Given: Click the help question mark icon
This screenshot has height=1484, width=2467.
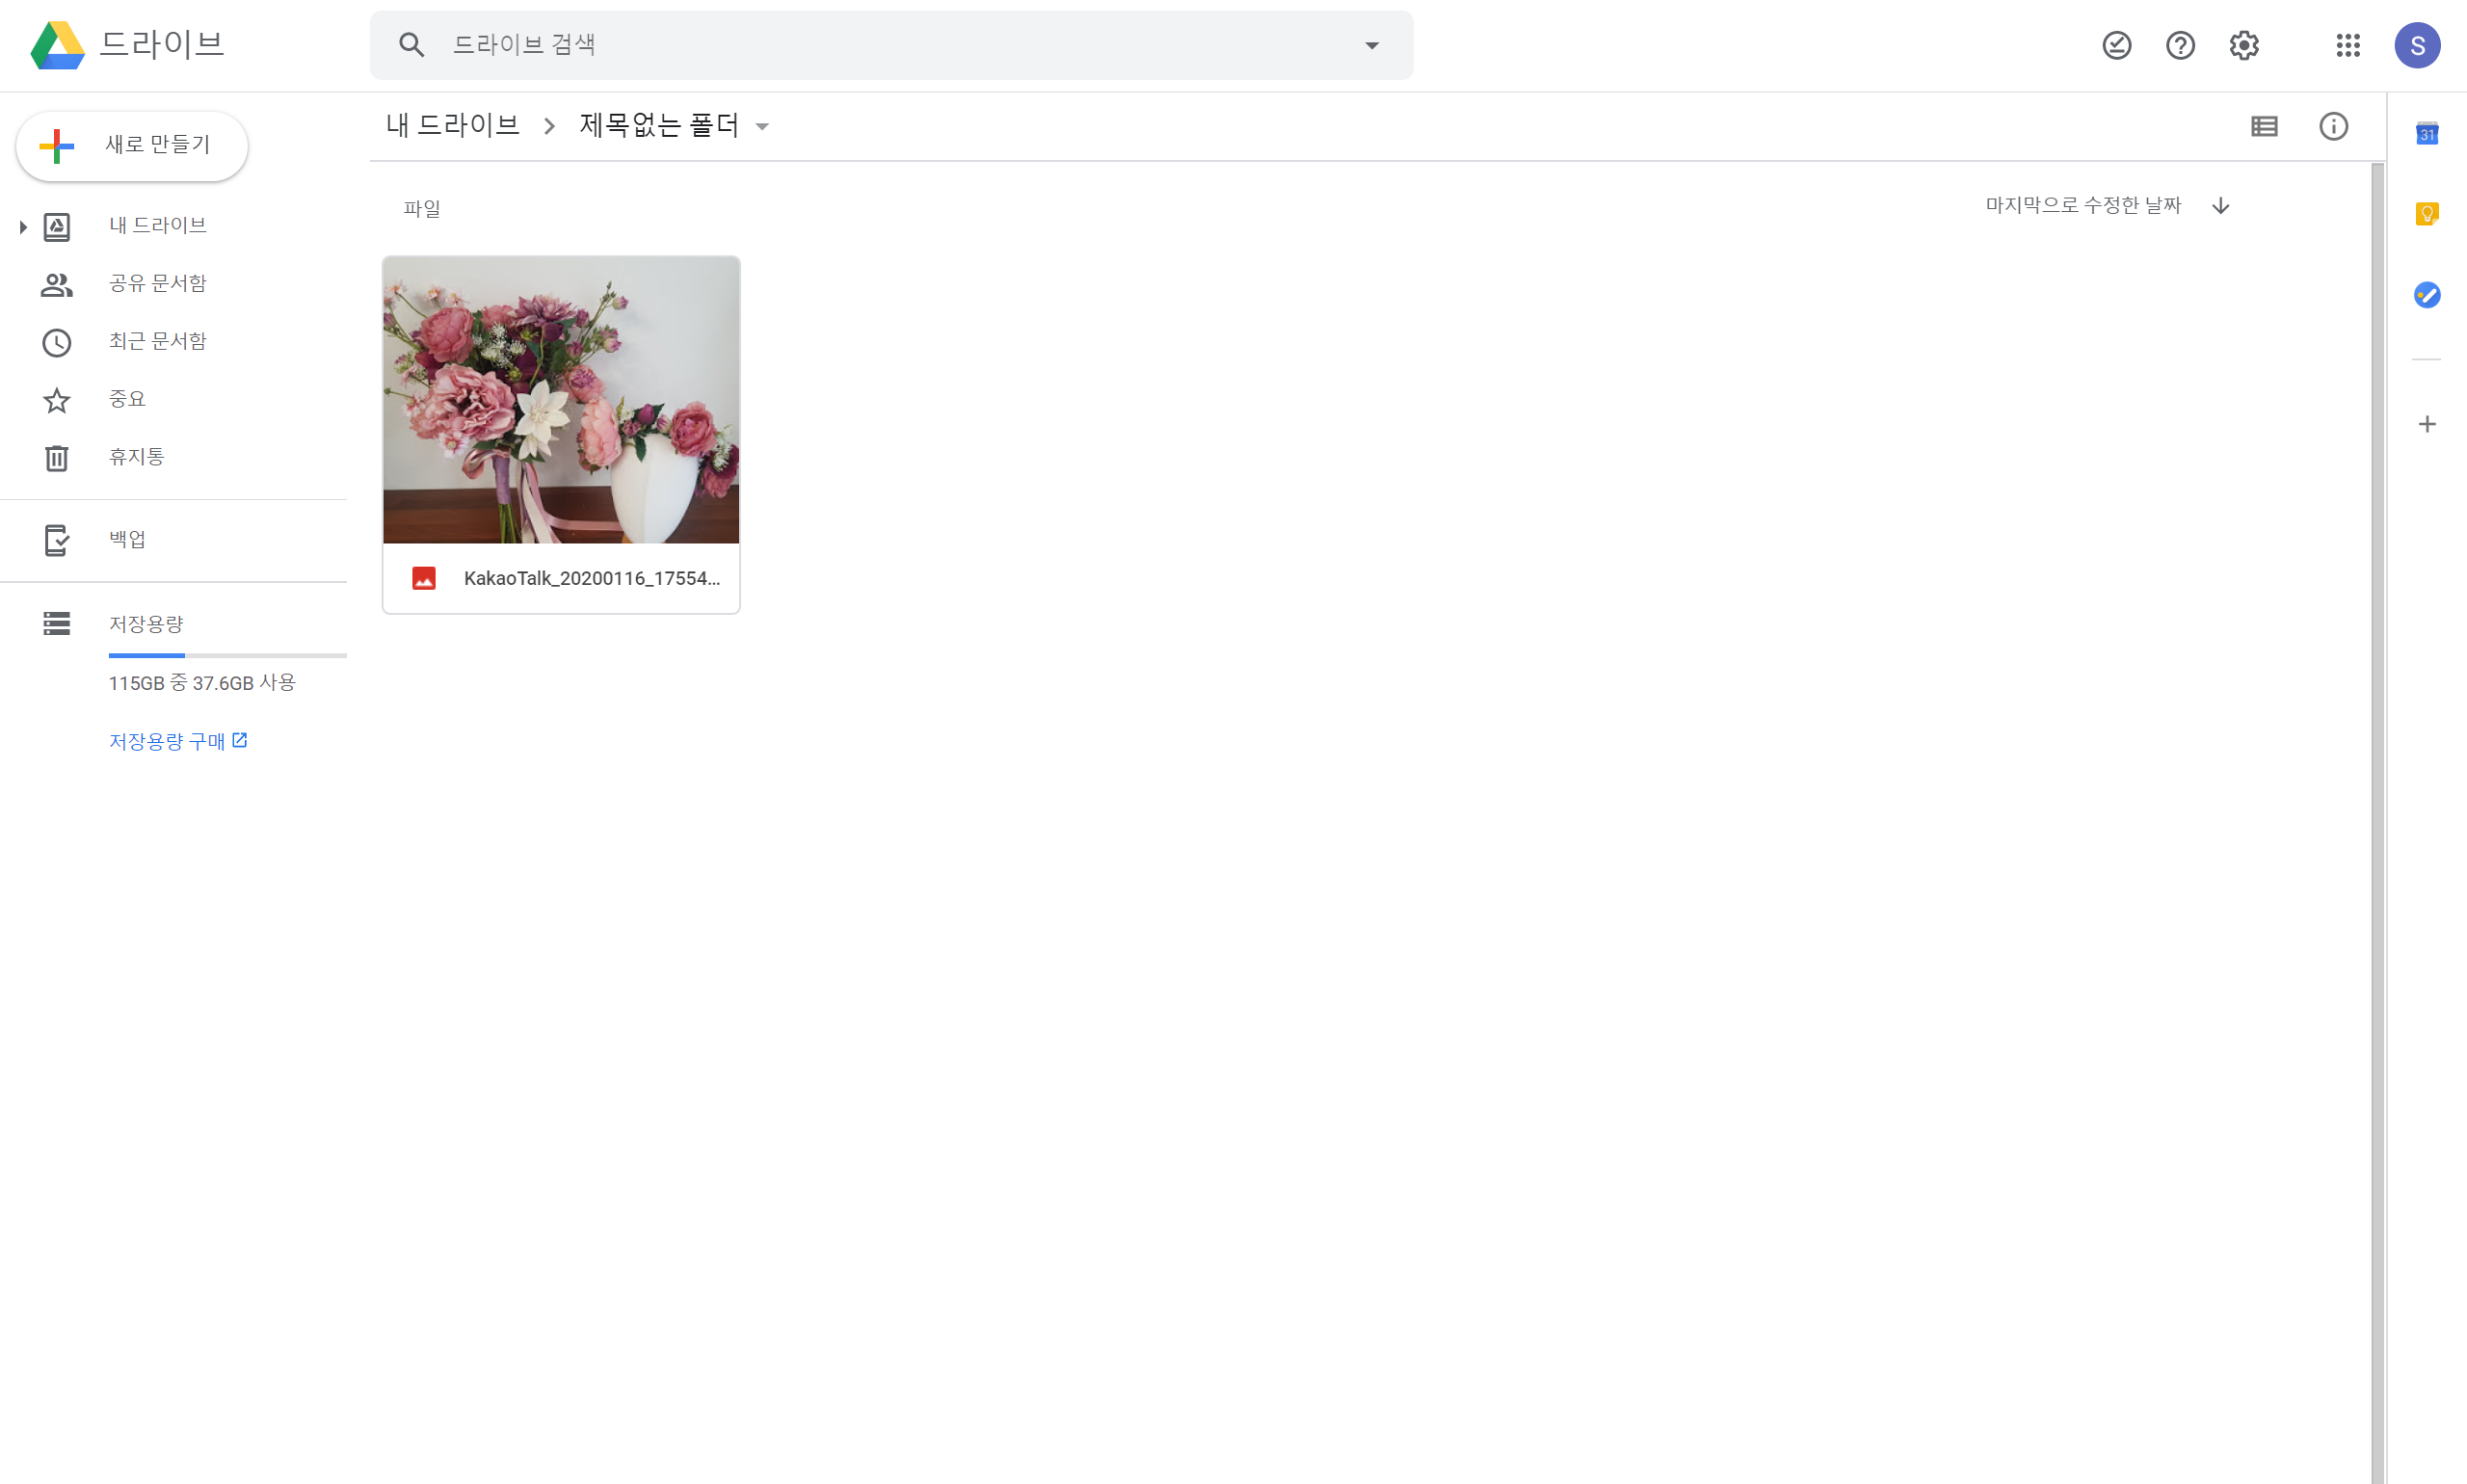Looking at the screenshot, I should click(2180, 45).
